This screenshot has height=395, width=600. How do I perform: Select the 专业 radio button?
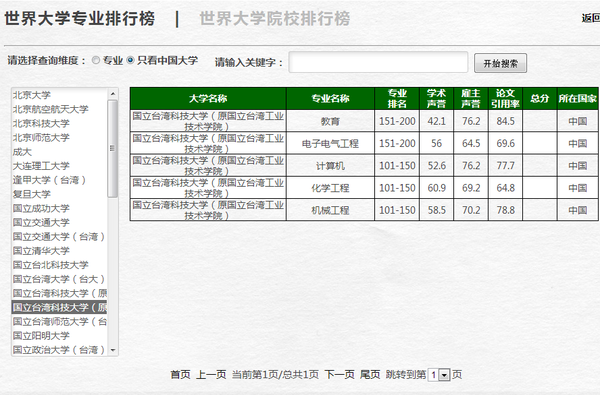[x=96, y=60]
